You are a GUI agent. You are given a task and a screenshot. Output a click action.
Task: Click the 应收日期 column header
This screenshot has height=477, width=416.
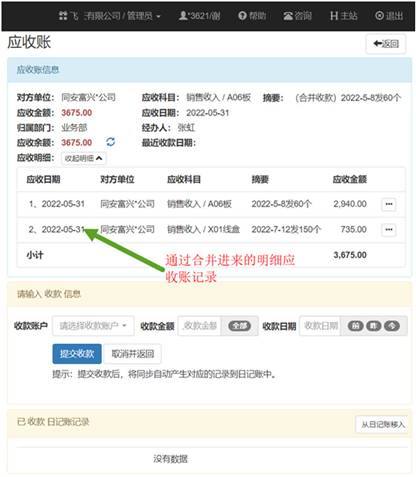[43, 179]
